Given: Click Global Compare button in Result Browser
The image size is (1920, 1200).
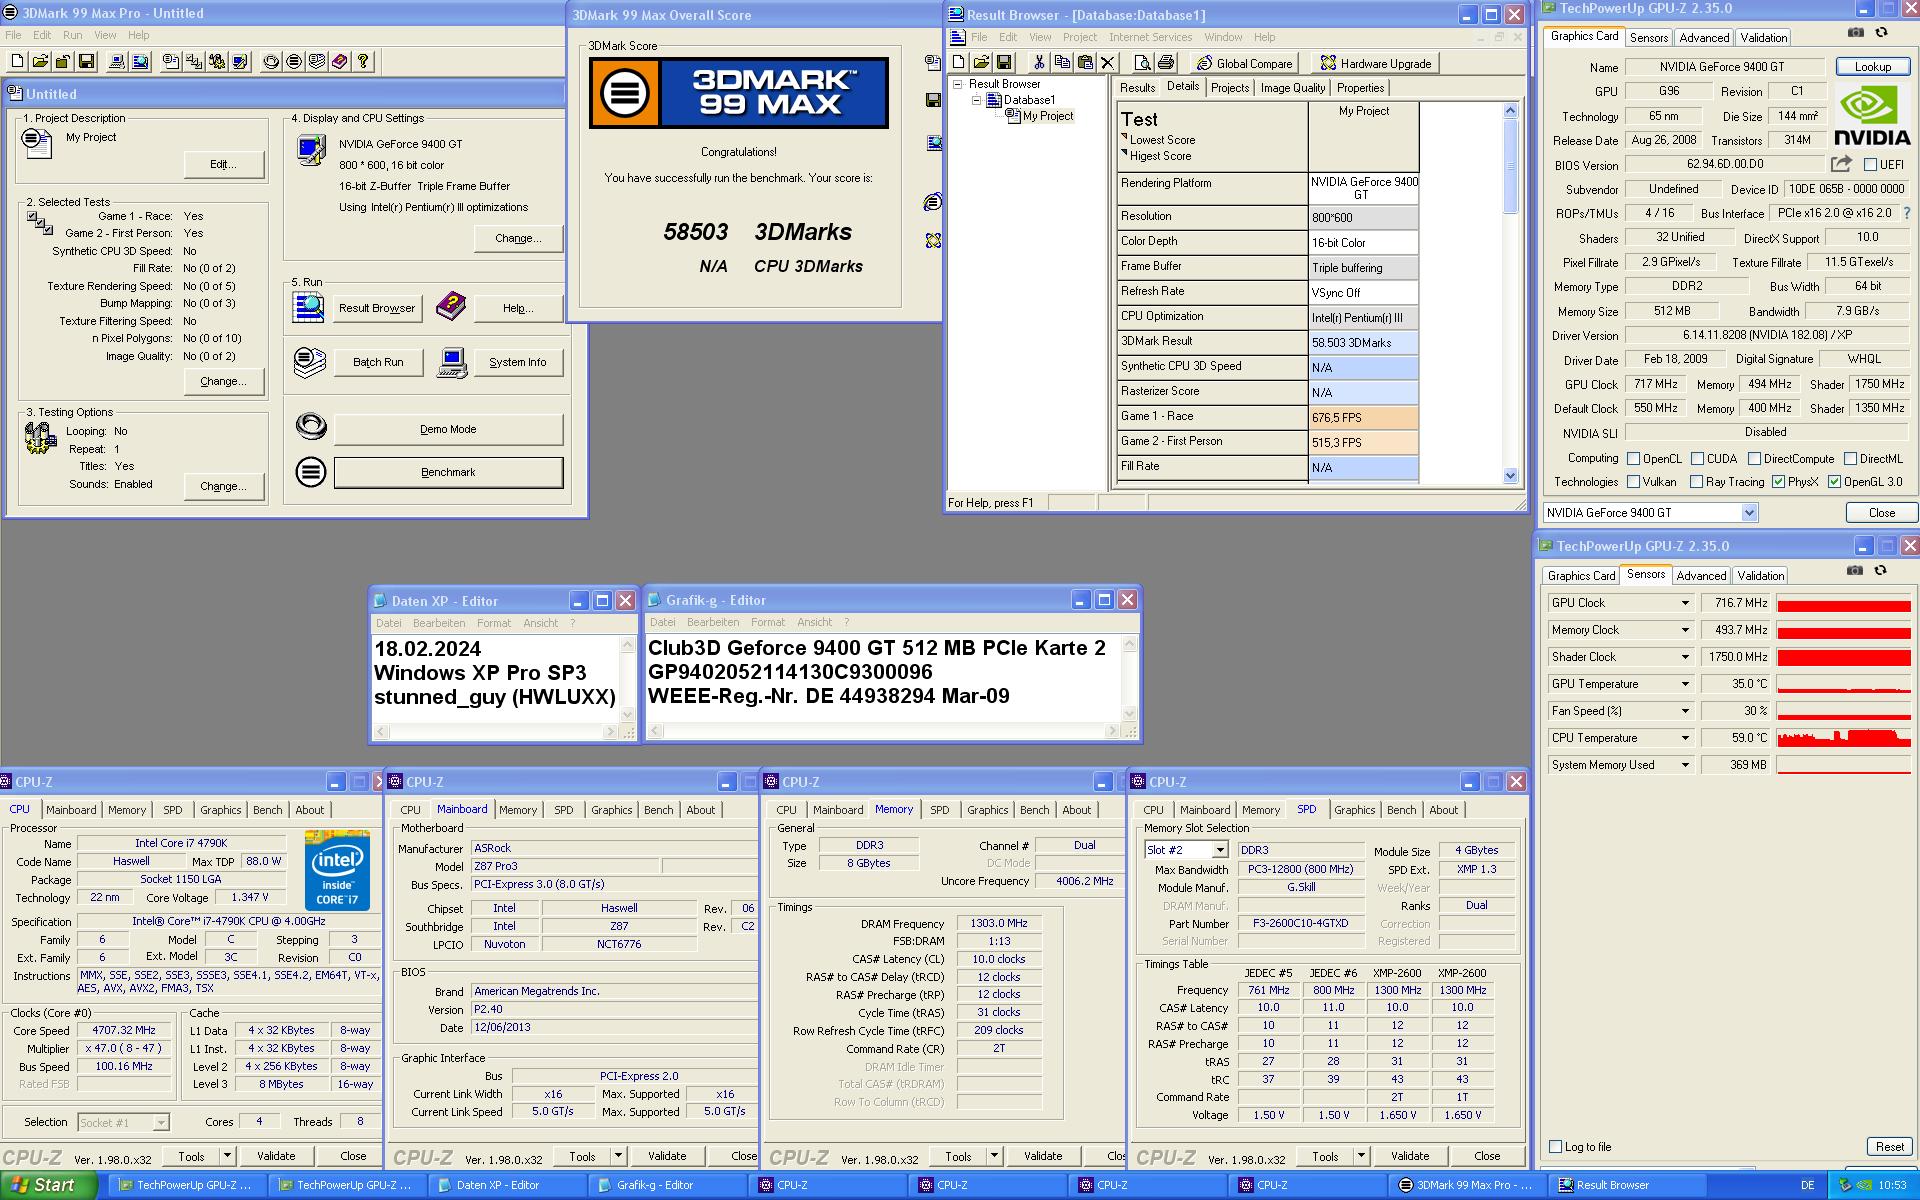Looking at the screenshot, I should tap(1245, 63).
